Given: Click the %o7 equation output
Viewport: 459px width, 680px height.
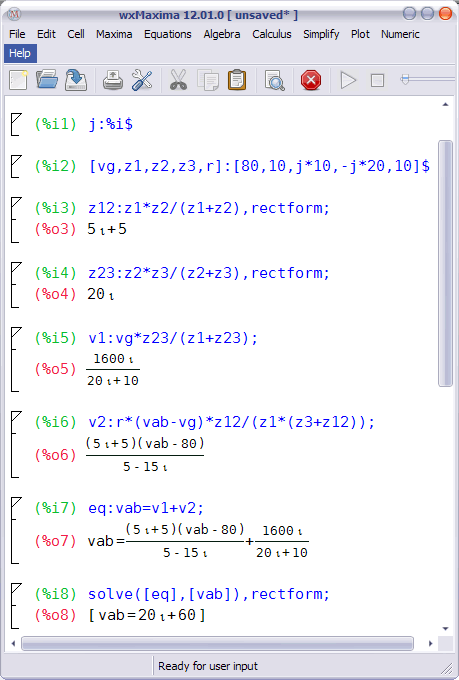Looking at the screenshot, I should click(x=198, y=541).
